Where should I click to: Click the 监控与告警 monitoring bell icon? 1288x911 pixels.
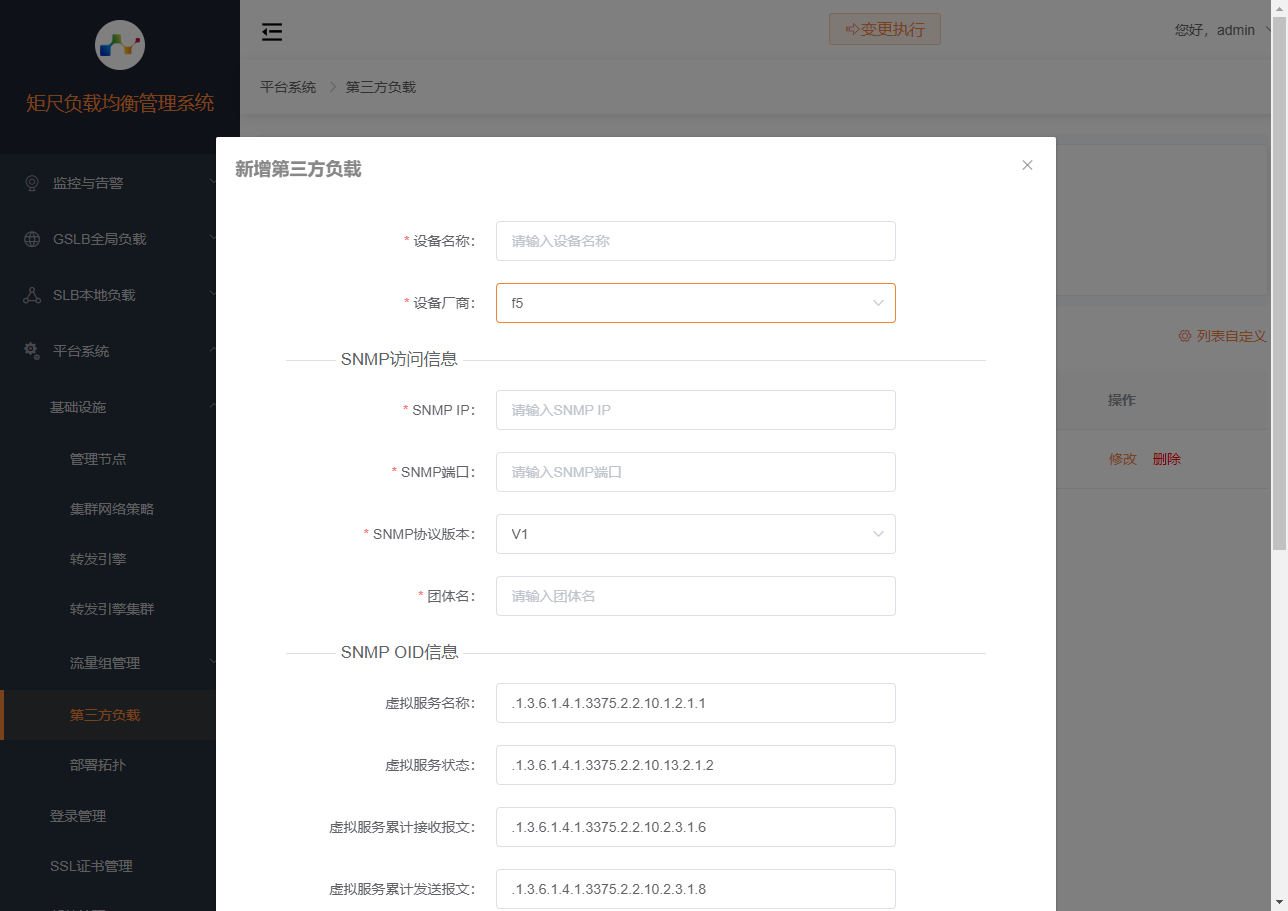[30, 182]
